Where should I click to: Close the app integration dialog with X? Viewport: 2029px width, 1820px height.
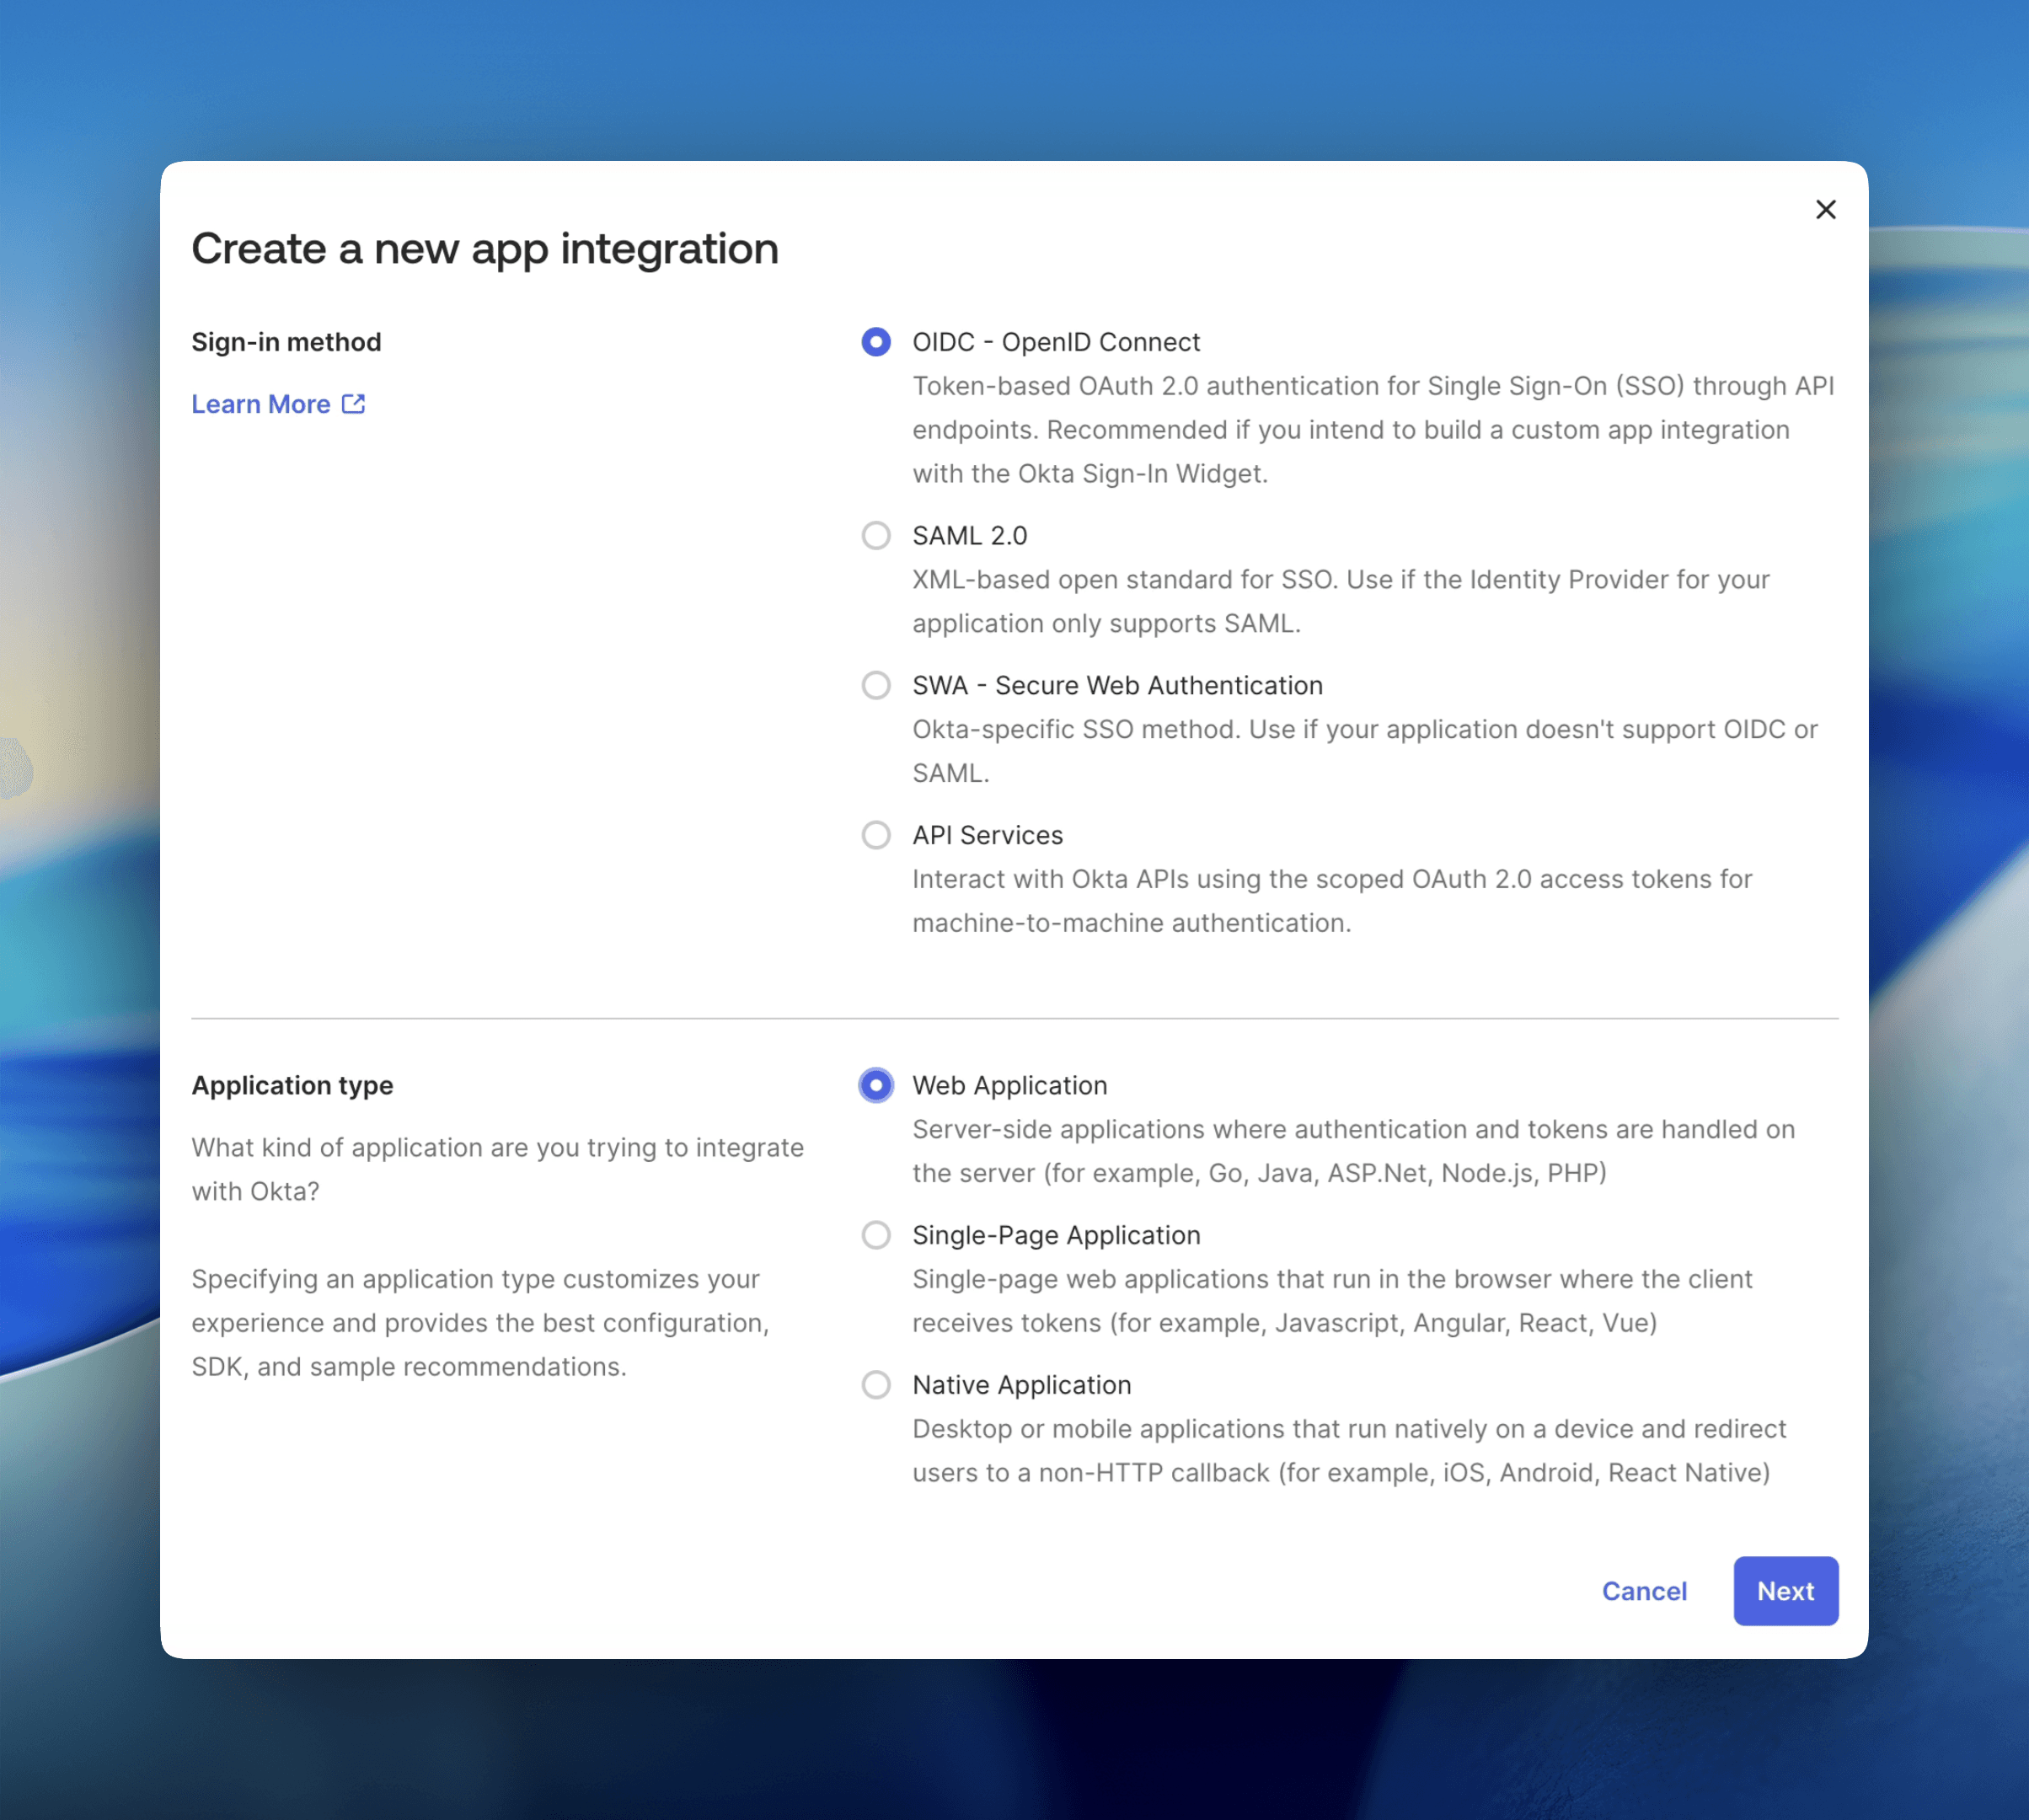coord(1825,209)
